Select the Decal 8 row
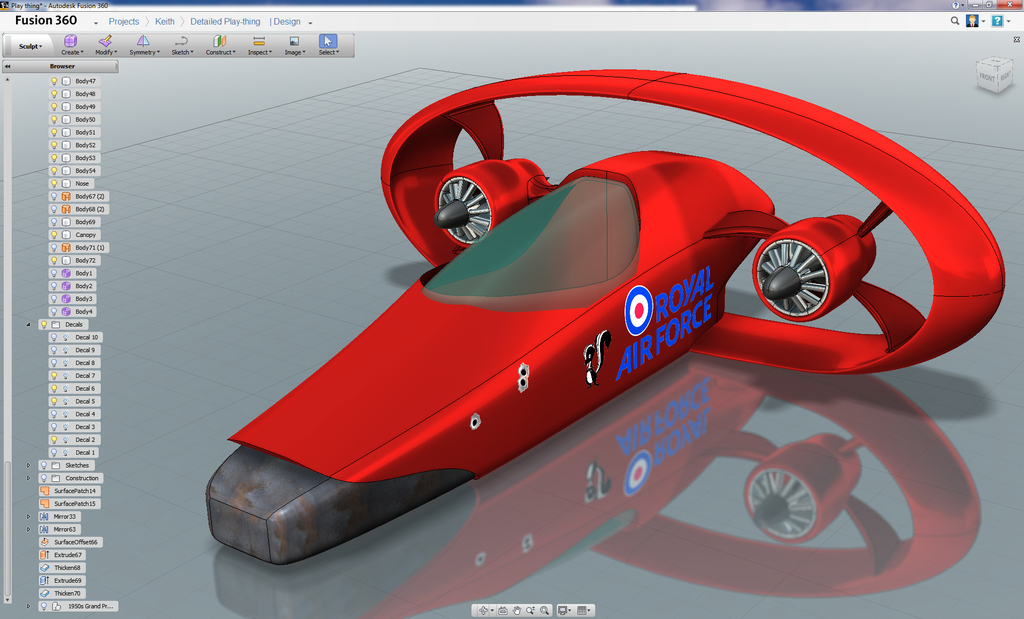Viewport: 1024px width, 619px height. pyautogui.click(x=74, y=363)
